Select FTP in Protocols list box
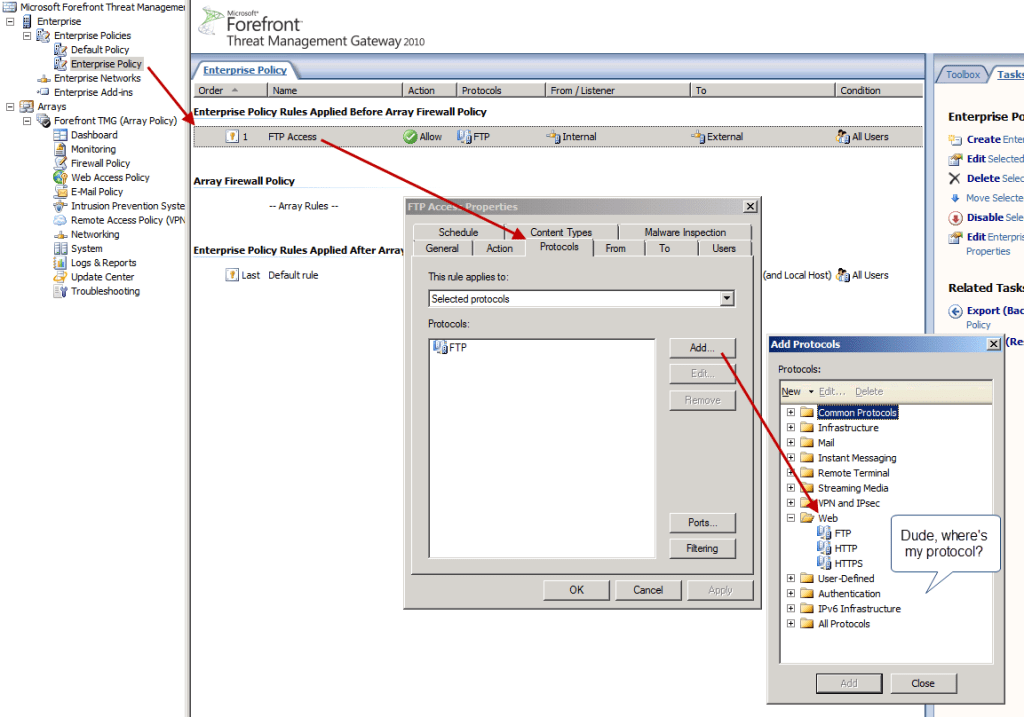Screen dimensions: 1024x717 pyautogui.click(x=451, y=347)
